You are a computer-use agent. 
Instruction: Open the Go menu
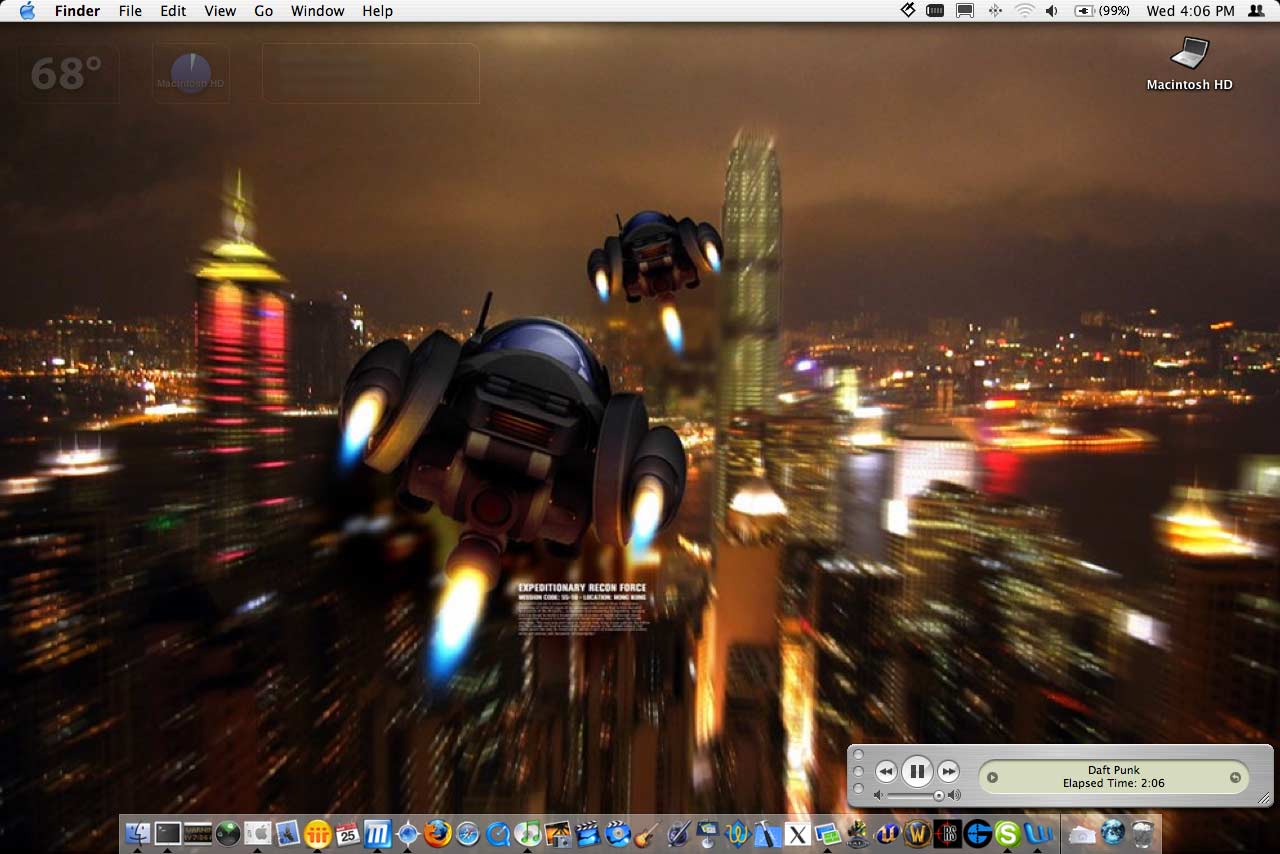point(264,11)
